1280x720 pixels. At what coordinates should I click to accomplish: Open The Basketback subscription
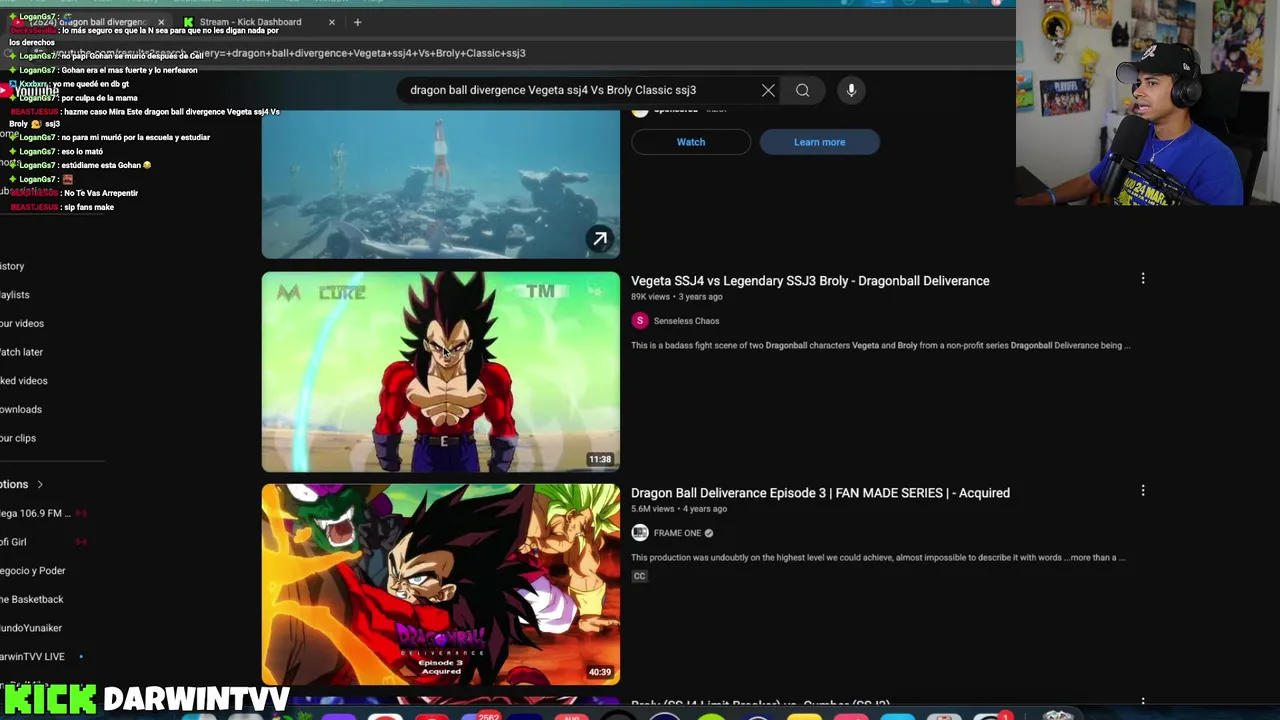(x=32, y=599)
